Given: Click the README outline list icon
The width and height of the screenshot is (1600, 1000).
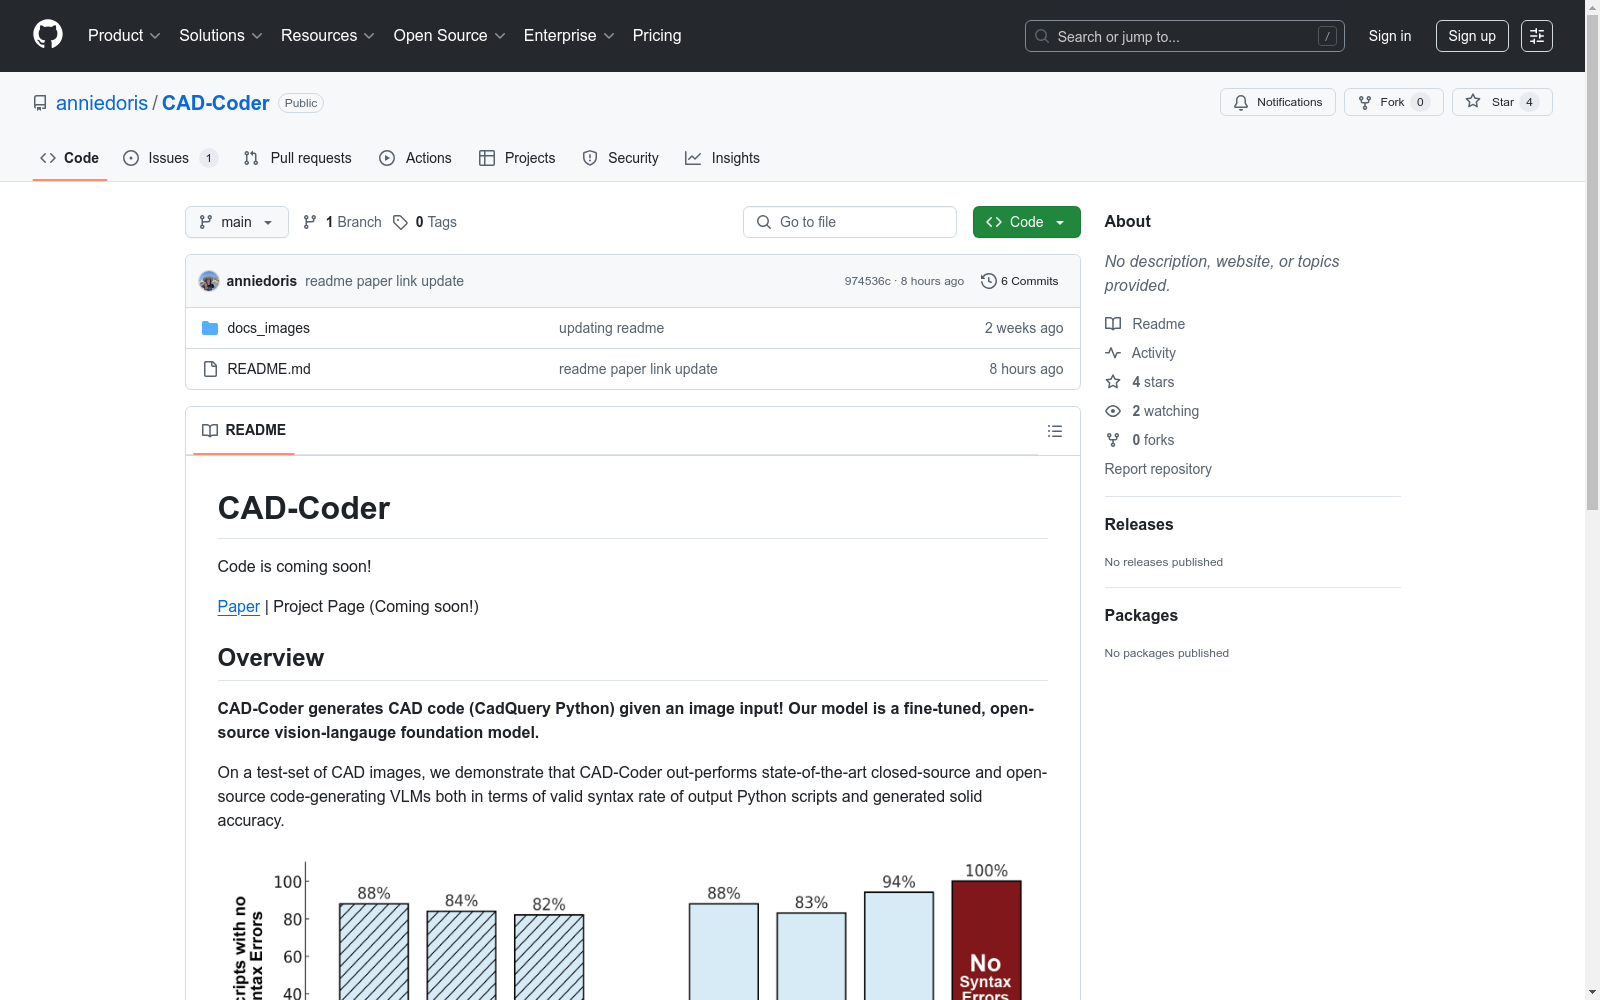Looking at the screenshot, I should pos(1055,431).
